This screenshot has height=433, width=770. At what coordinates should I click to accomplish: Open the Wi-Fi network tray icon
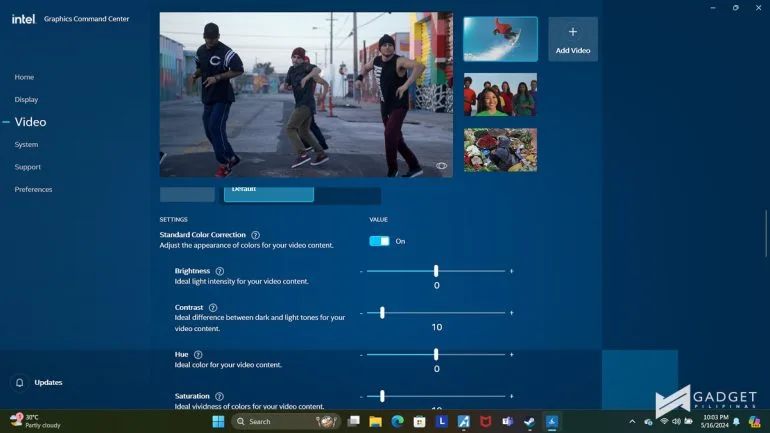[664, 422]
